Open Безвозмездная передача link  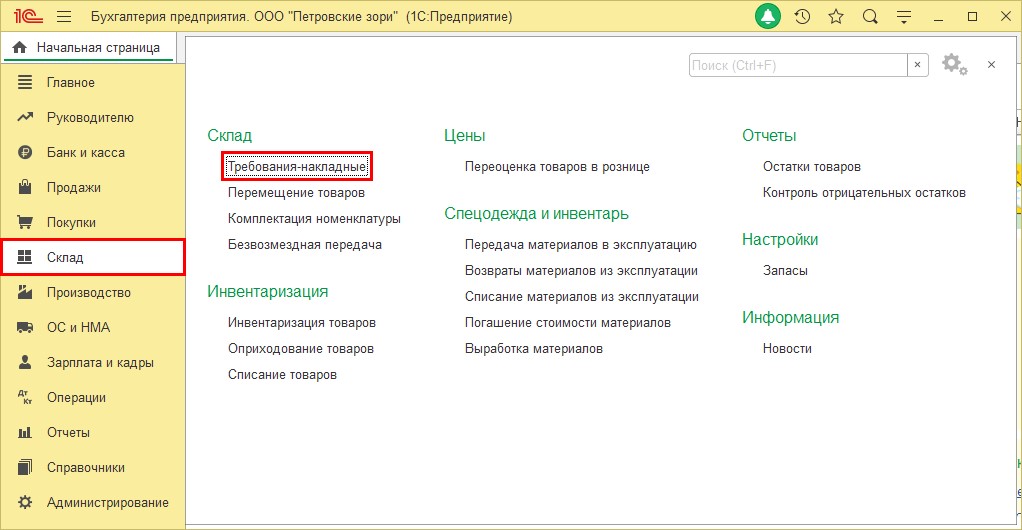pos(304,245)
